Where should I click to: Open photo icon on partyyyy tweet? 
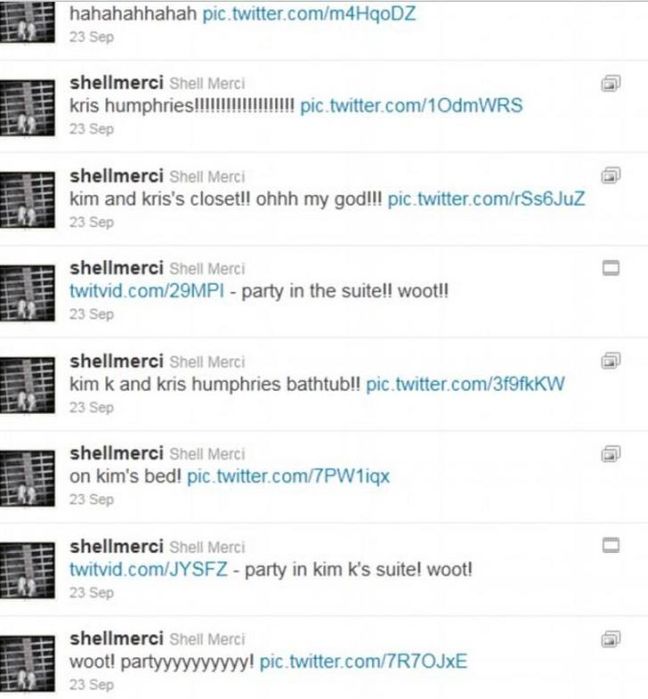click(x=611, y=639)
